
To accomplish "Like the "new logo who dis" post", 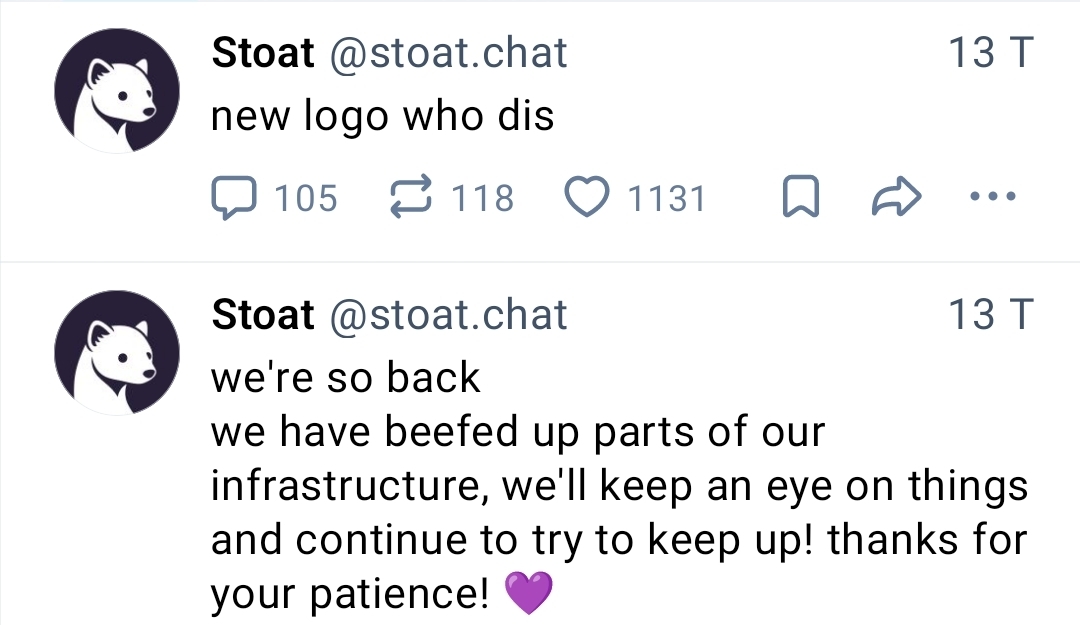I will (x=588, y=197).
